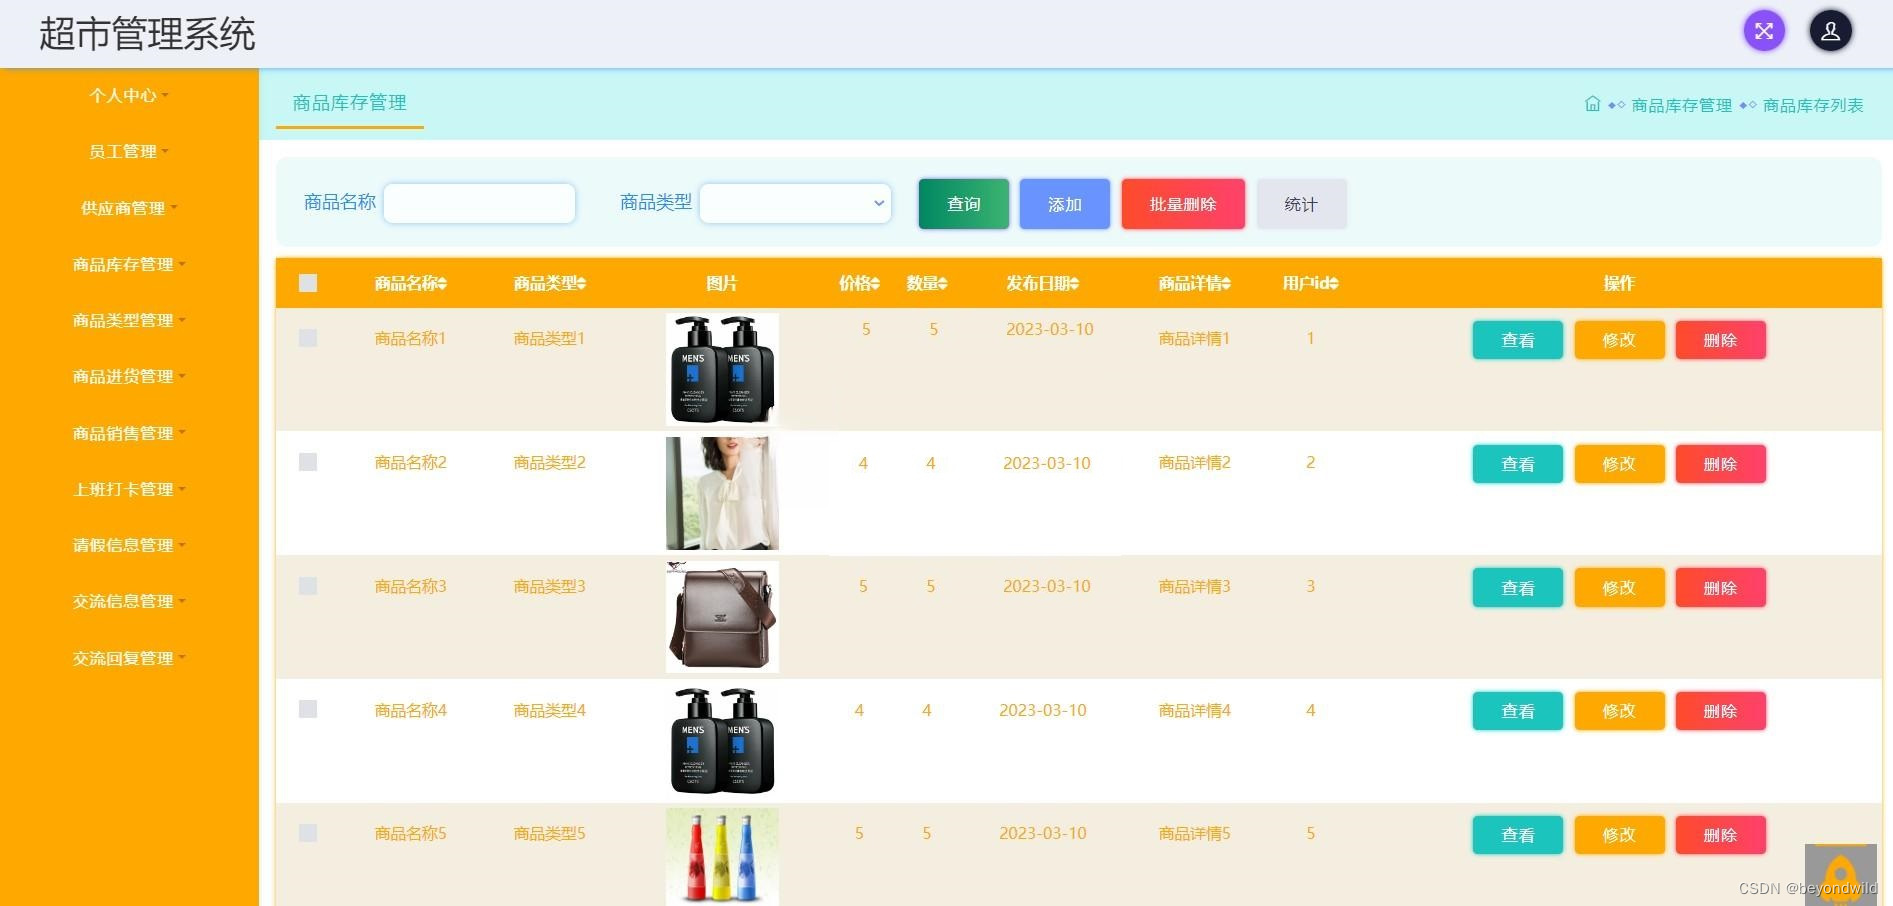Select the checkbox next to 商品名称3
Screen dimensions: 1893x906
click(x=307, y=587)
